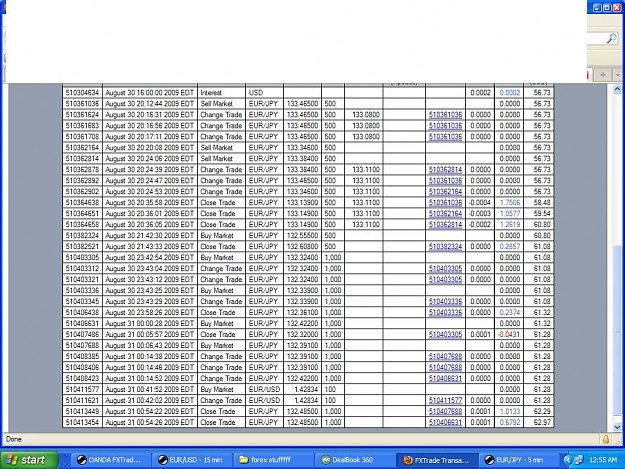Open link 510407688 in Close Trade row 510413449
The width and height of the screenshot is (625, 469).
(445, 412)
